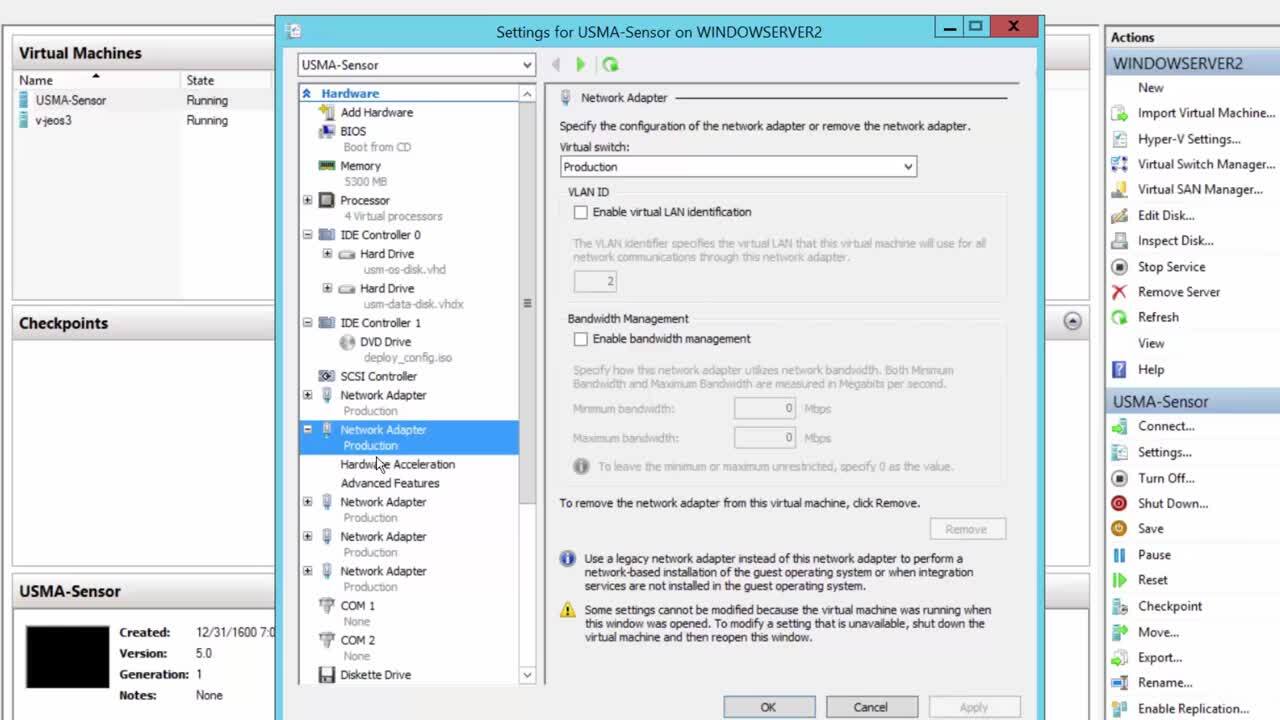1280x720 pixels.
Task: Click the blue Help icon
Action: pyautogui.click(x=1119, y=369)
